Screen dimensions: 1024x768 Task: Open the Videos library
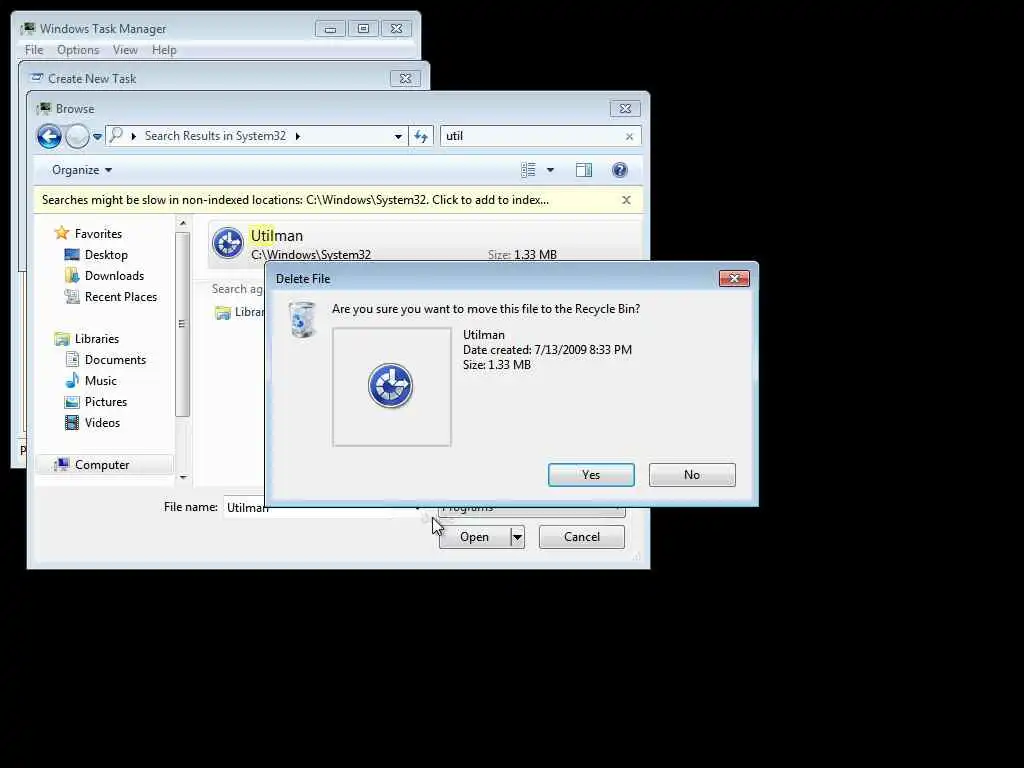(102, 423)
